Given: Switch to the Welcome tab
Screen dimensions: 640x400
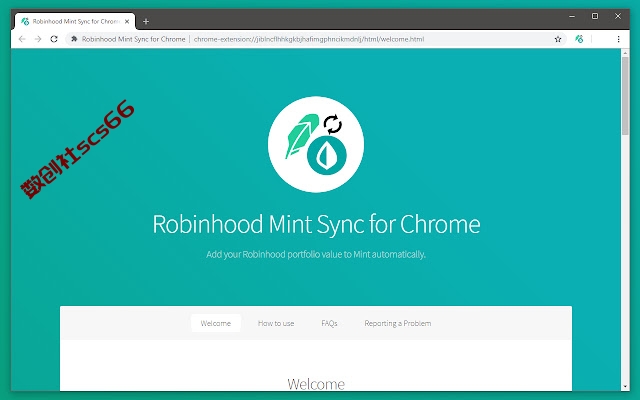Looking at the screenshot, I should click(x=216, y=323).
